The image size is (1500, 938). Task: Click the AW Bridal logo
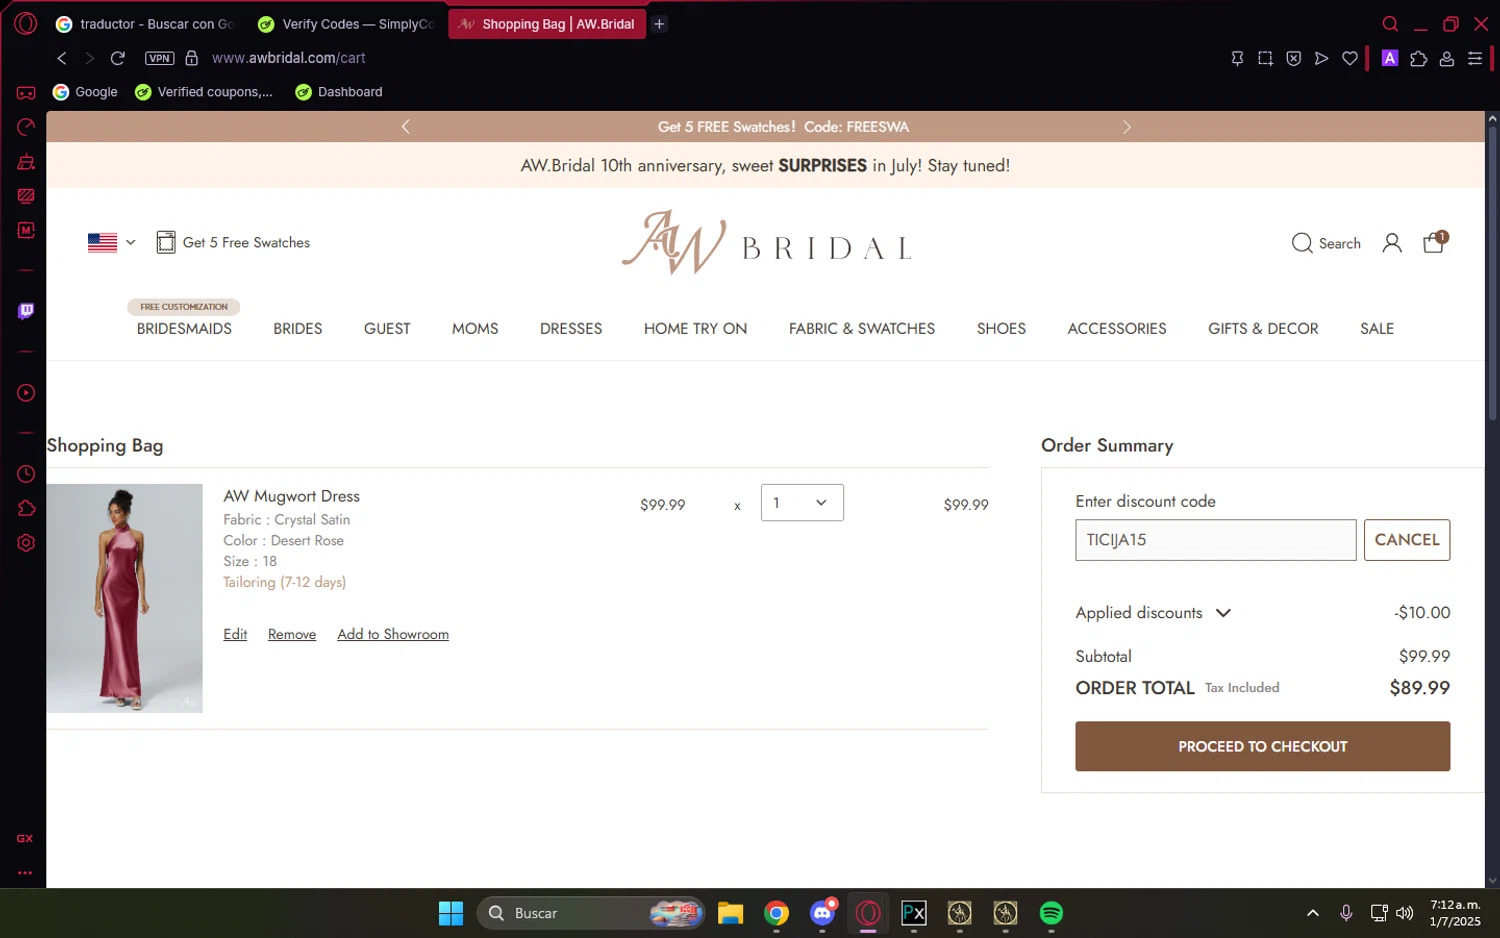(766, 242)
